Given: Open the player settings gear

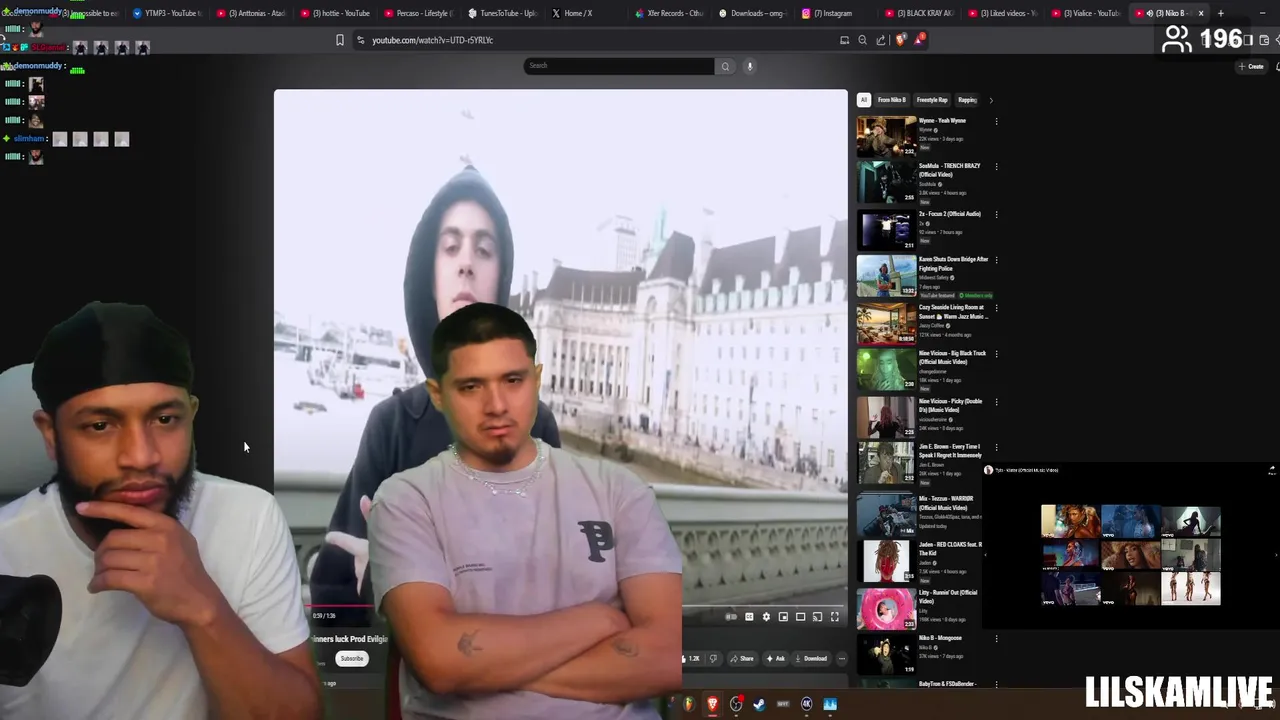Looking at the screenshot, I should point(766,617).
